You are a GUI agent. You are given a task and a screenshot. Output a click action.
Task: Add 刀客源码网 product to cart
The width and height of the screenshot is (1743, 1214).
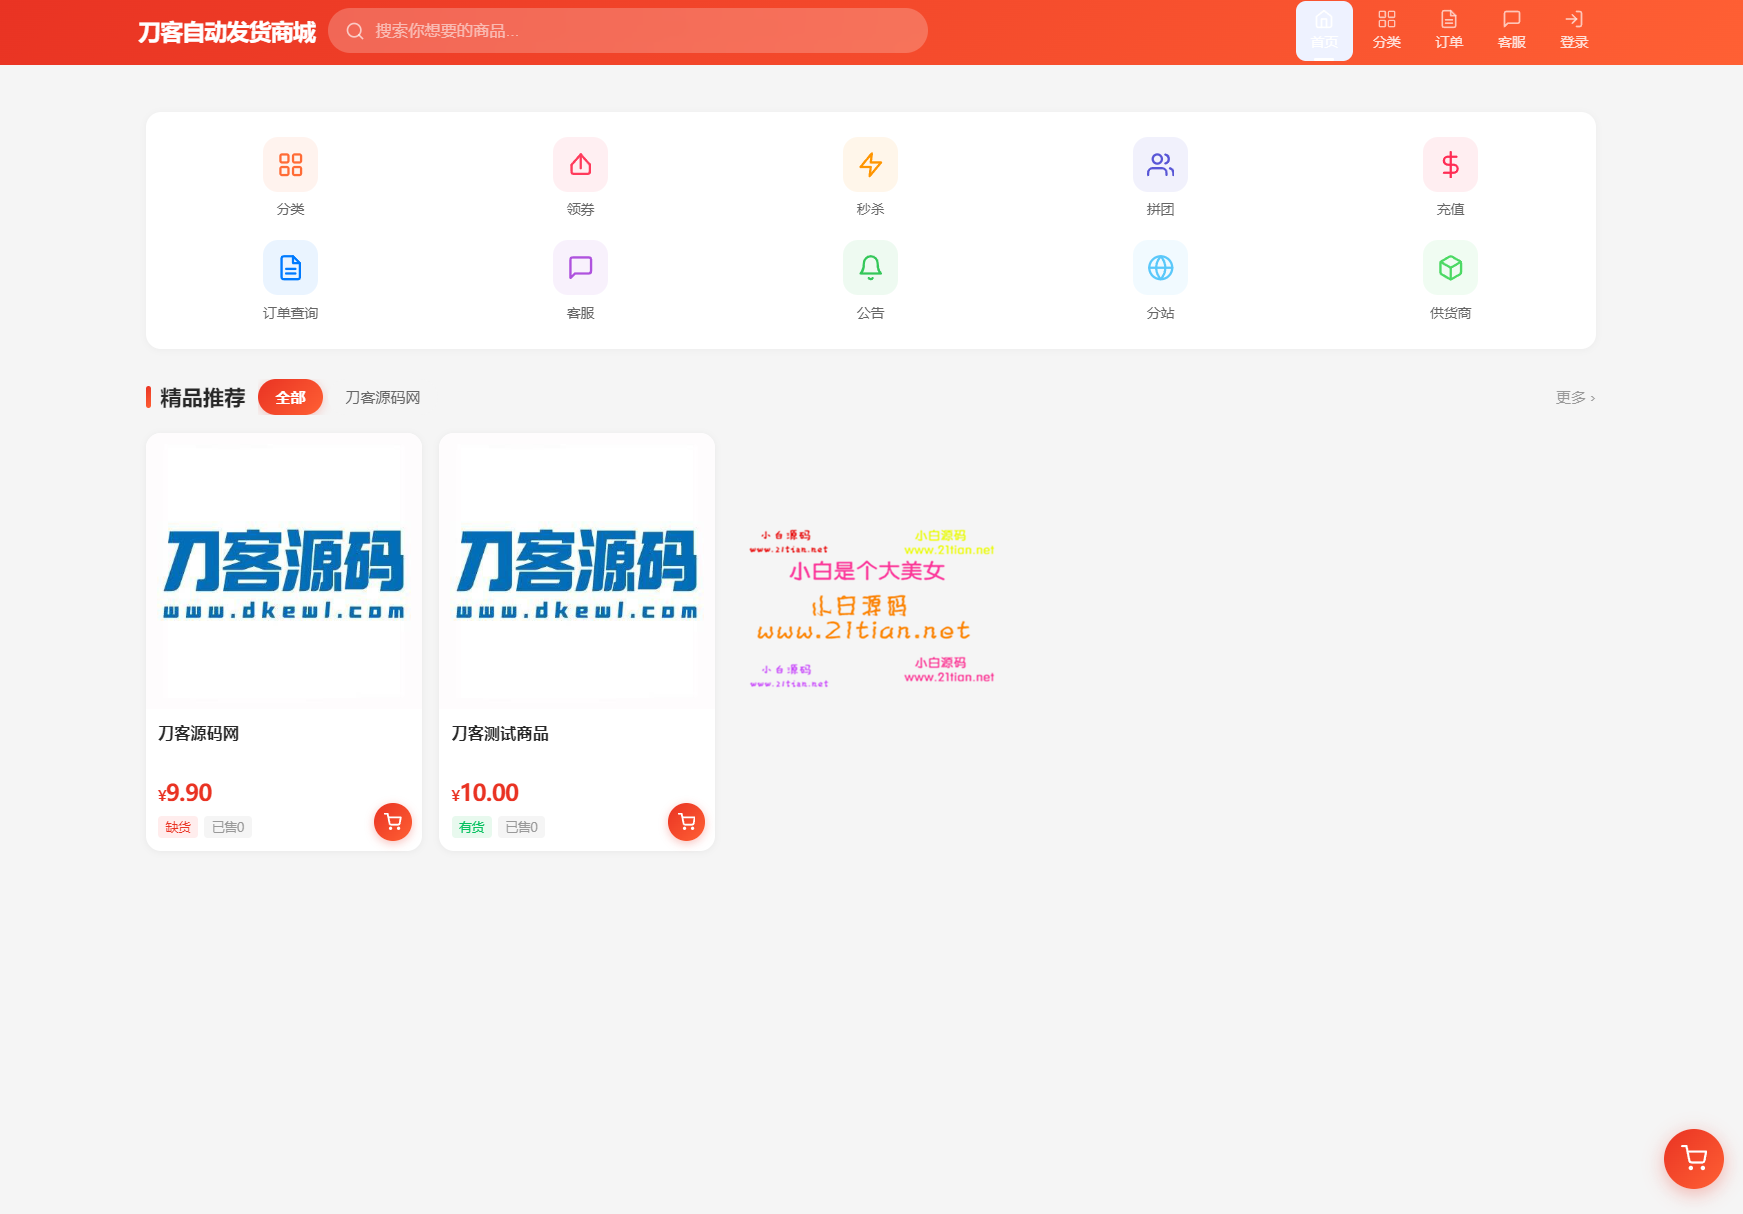point(393,822)
